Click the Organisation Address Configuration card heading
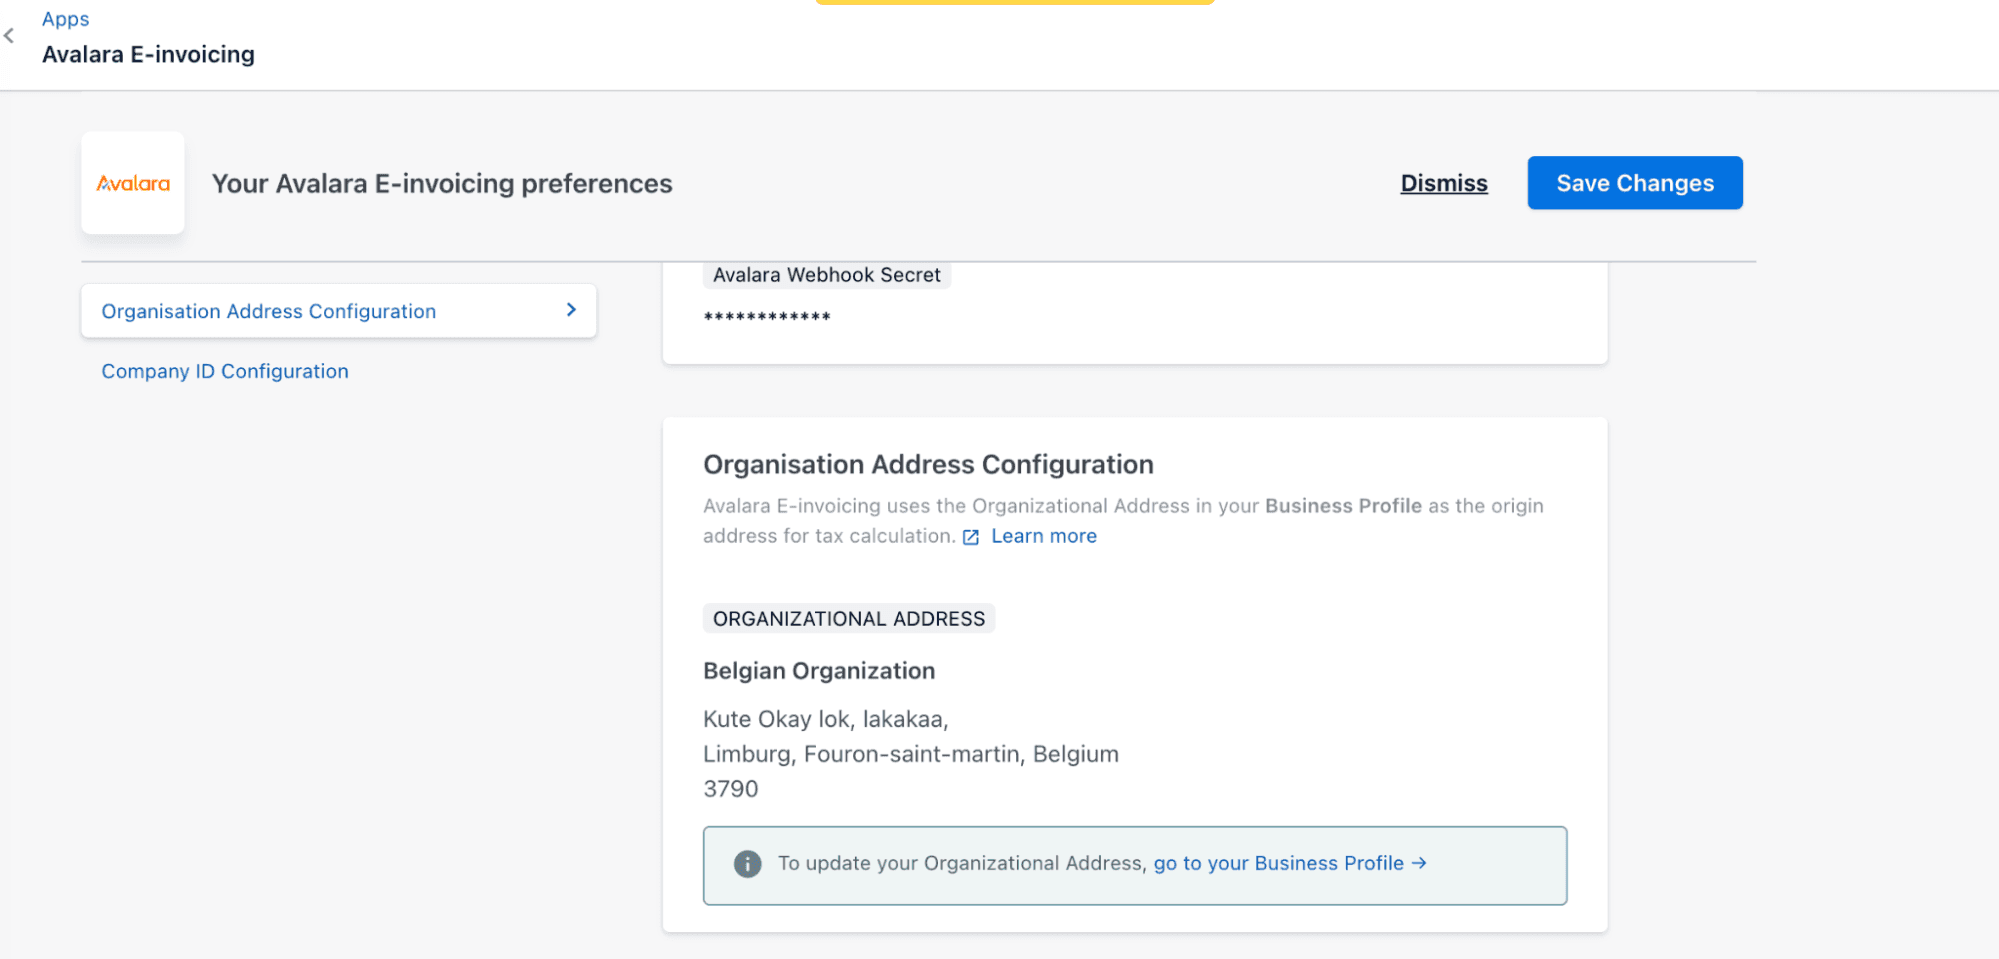Screen dimensions: 1999x959 (x=927, y=465)
